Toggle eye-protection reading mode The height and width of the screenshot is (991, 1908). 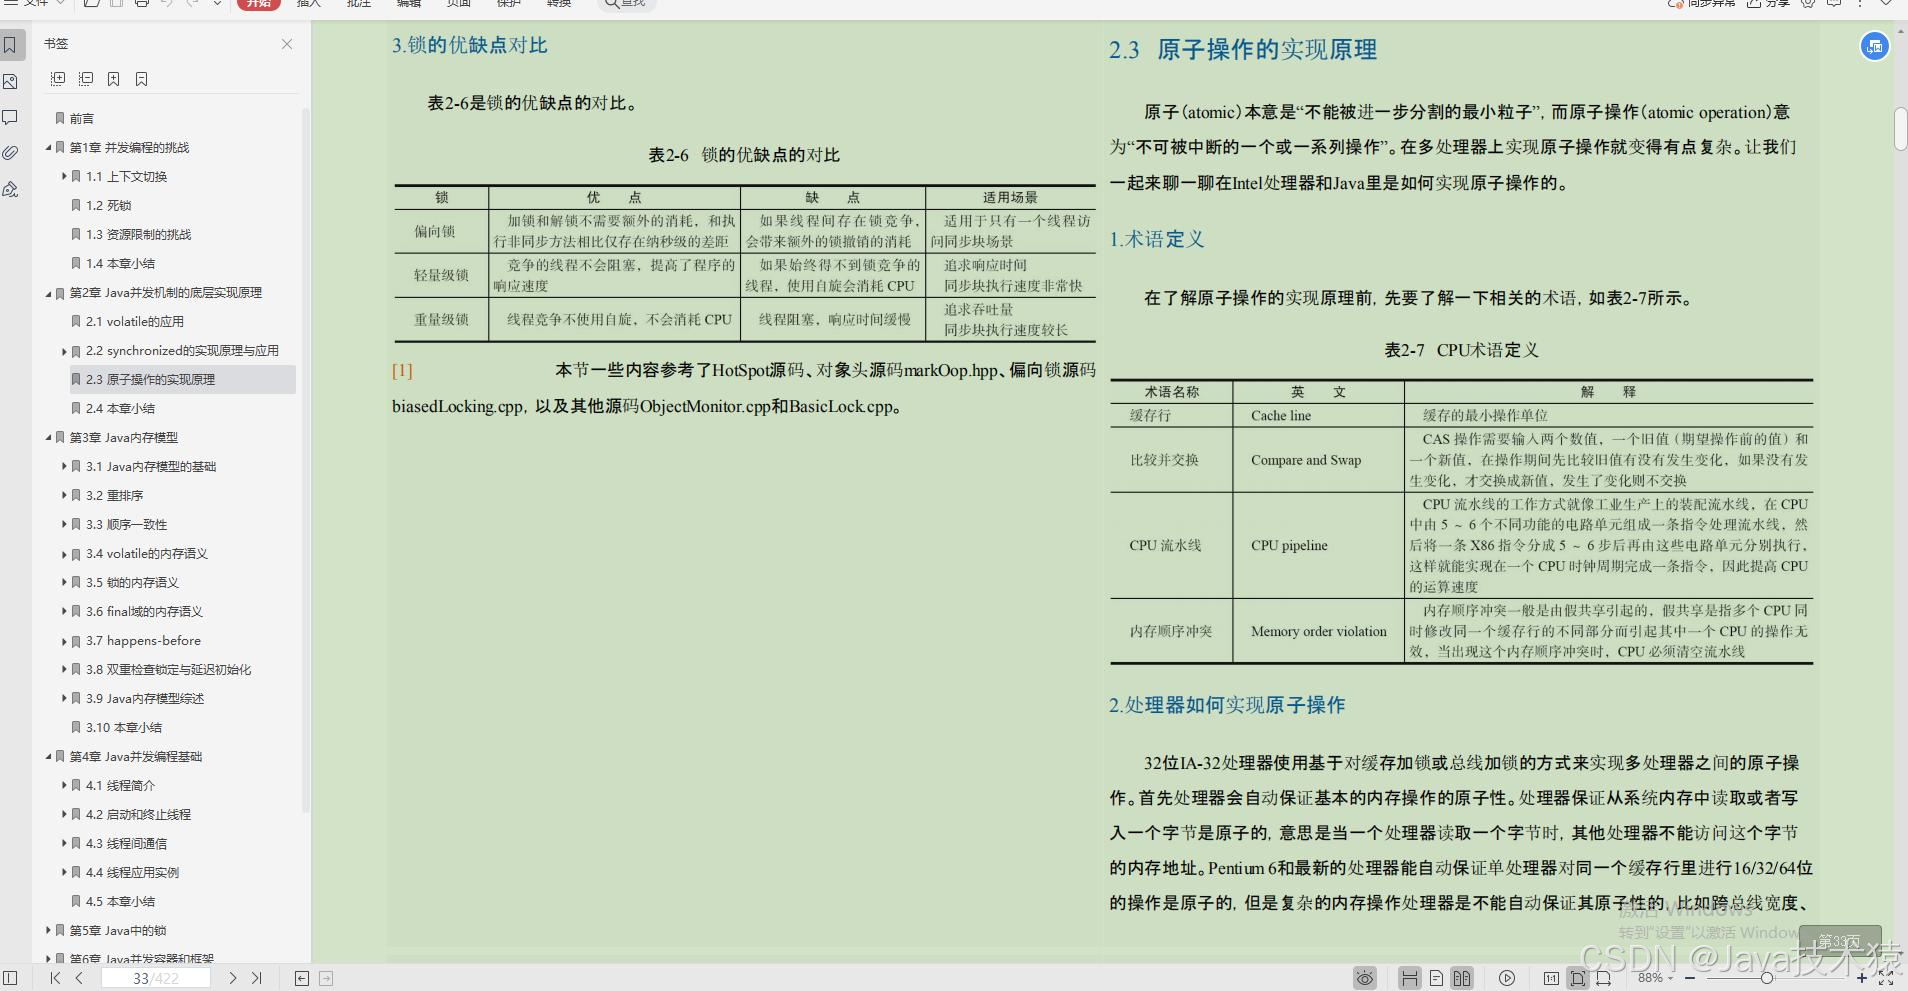point(1365,977)
